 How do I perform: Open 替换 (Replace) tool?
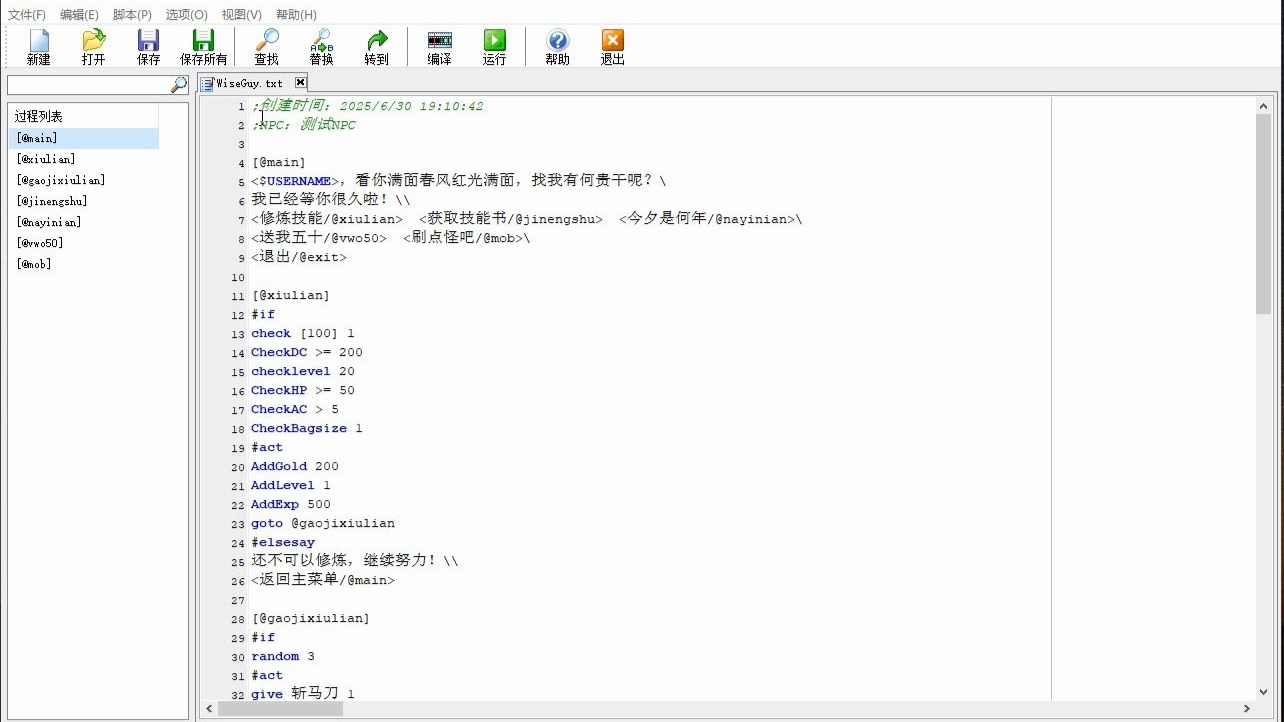[322, 47]
